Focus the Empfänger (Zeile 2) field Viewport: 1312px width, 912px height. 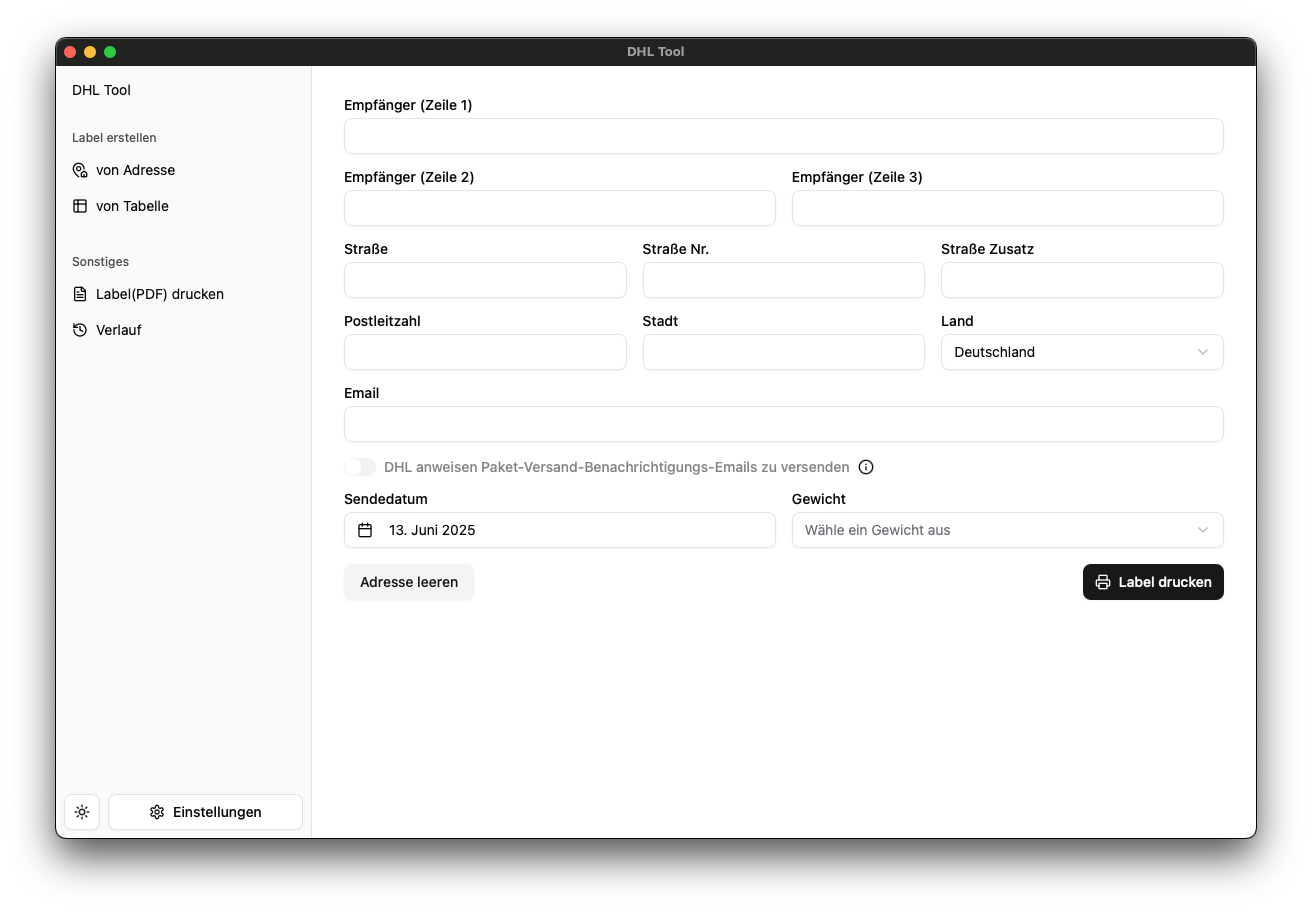click(560, 208)
